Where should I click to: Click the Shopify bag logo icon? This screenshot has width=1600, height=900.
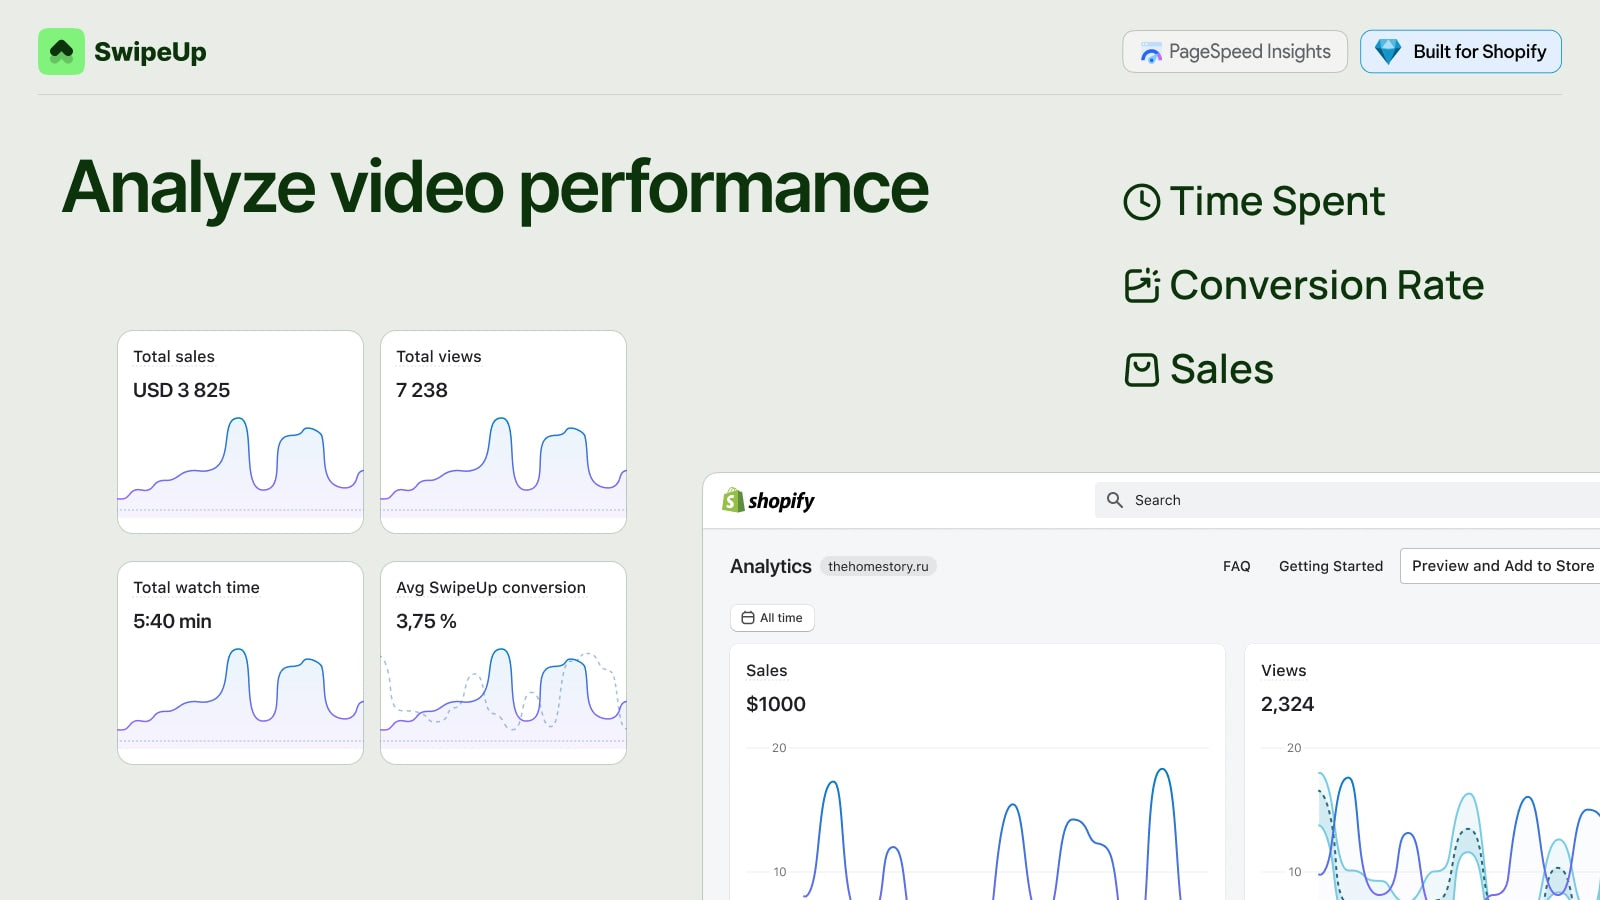(733, 500)
